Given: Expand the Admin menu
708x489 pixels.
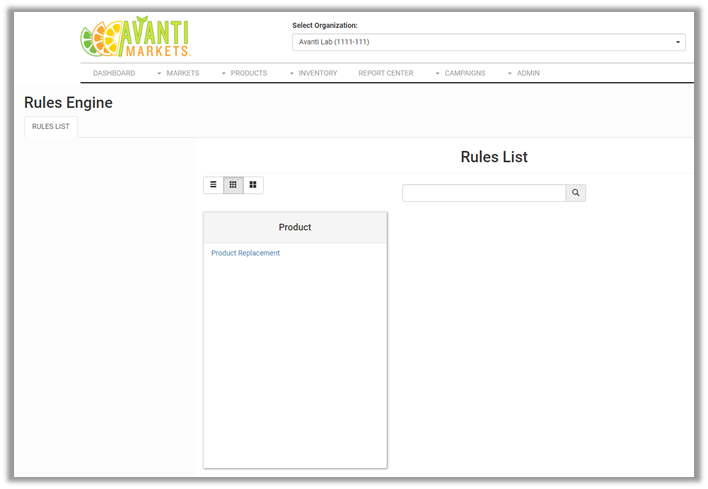Looking at the screenshot, I should [523, 73].
